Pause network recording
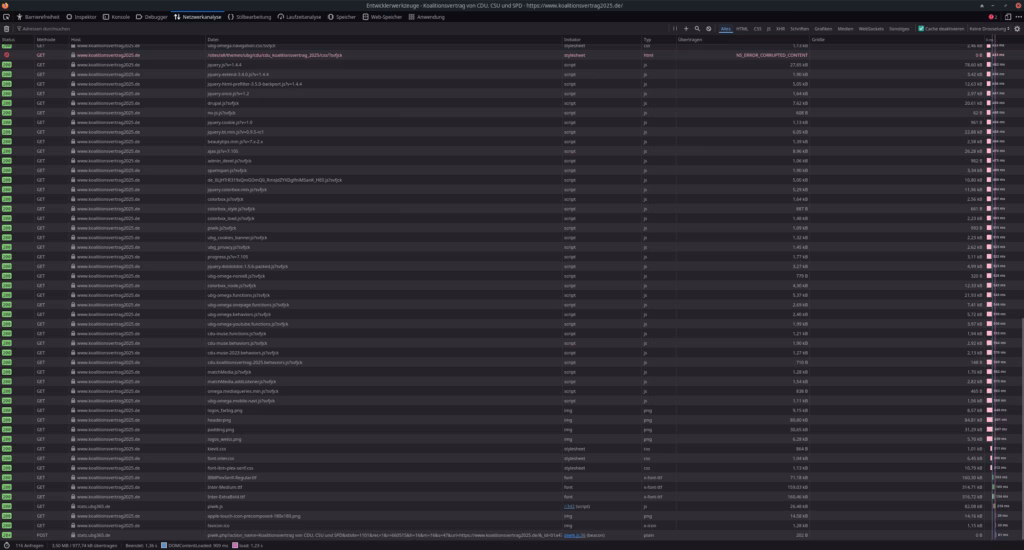Viewport: 1024px width, 550px height. tap(675, 29)
